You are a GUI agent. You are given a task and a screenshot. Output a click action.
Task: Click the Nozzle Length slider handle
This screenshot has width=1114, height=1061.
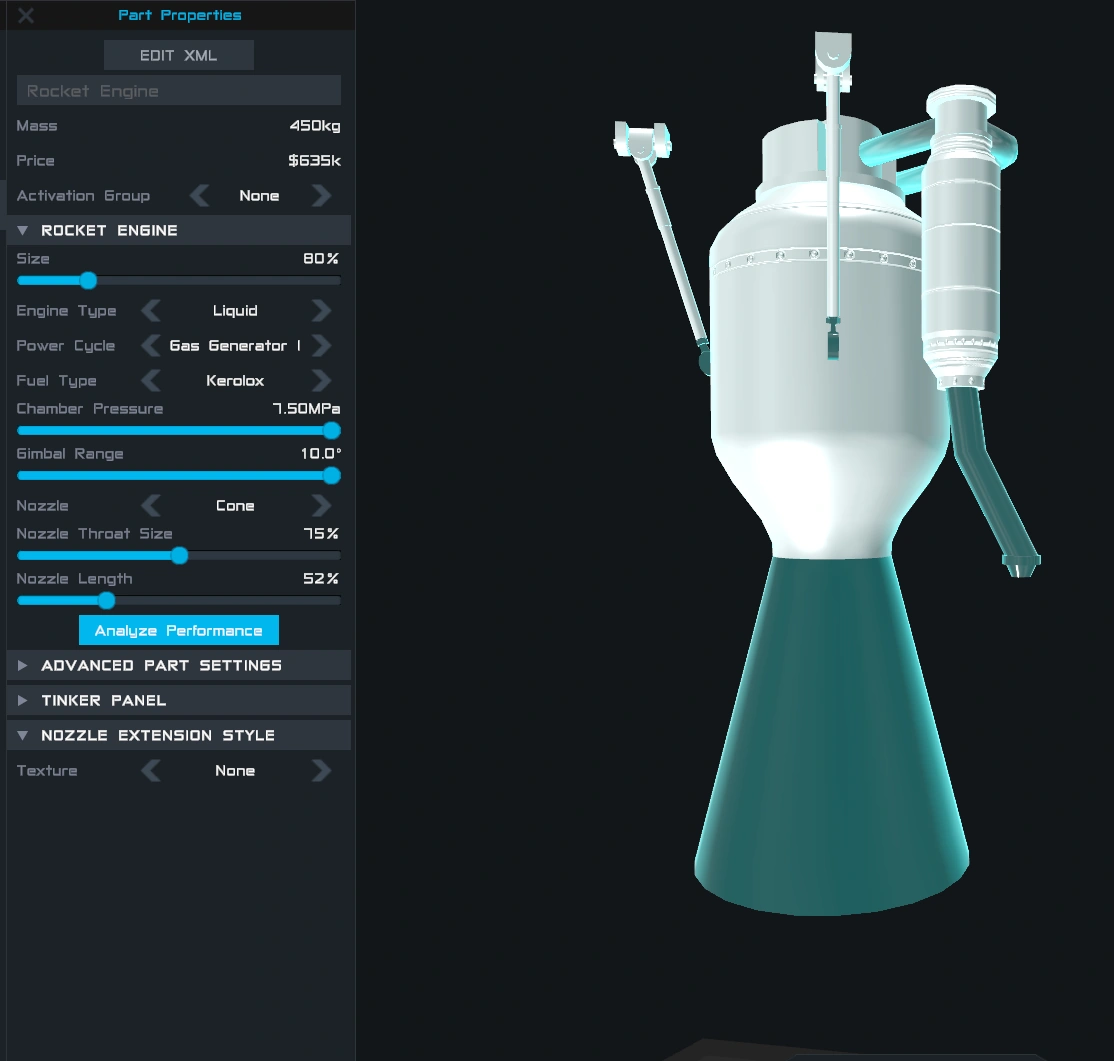point(107,601)
